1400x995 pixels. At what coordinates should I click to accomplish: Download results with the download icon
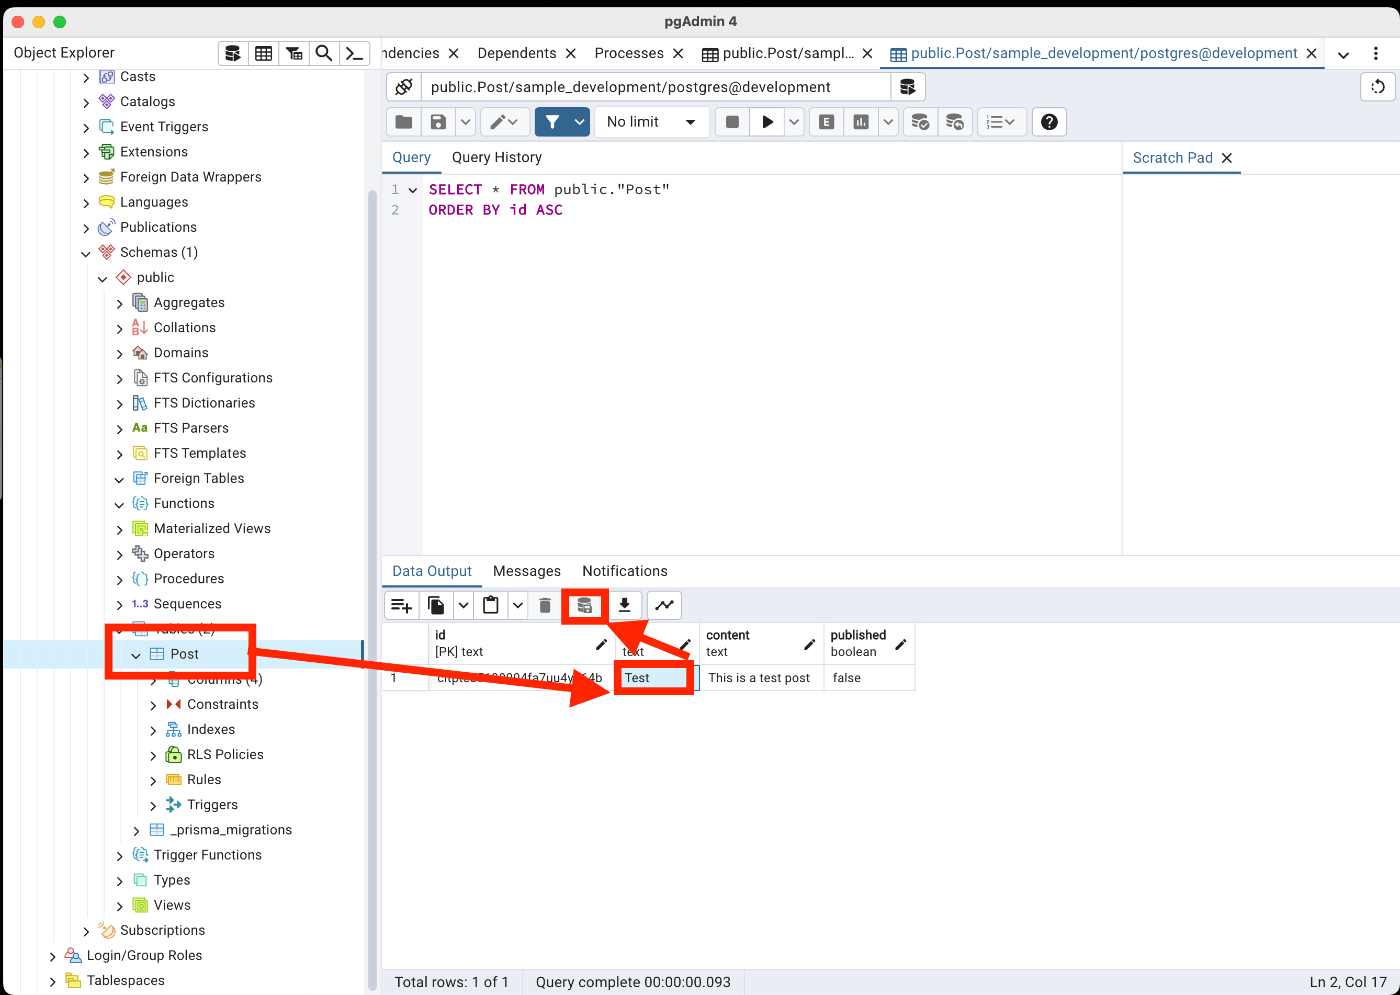tap(624, 605)
